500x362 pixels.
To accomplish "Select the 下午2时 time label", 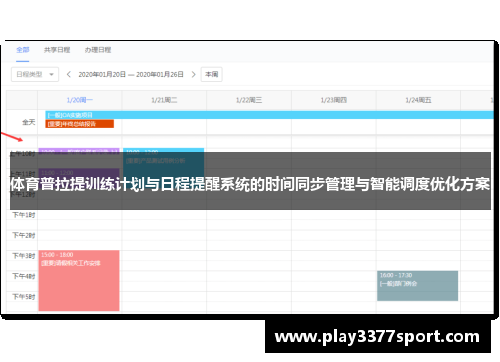I will (x=24, y=235).
